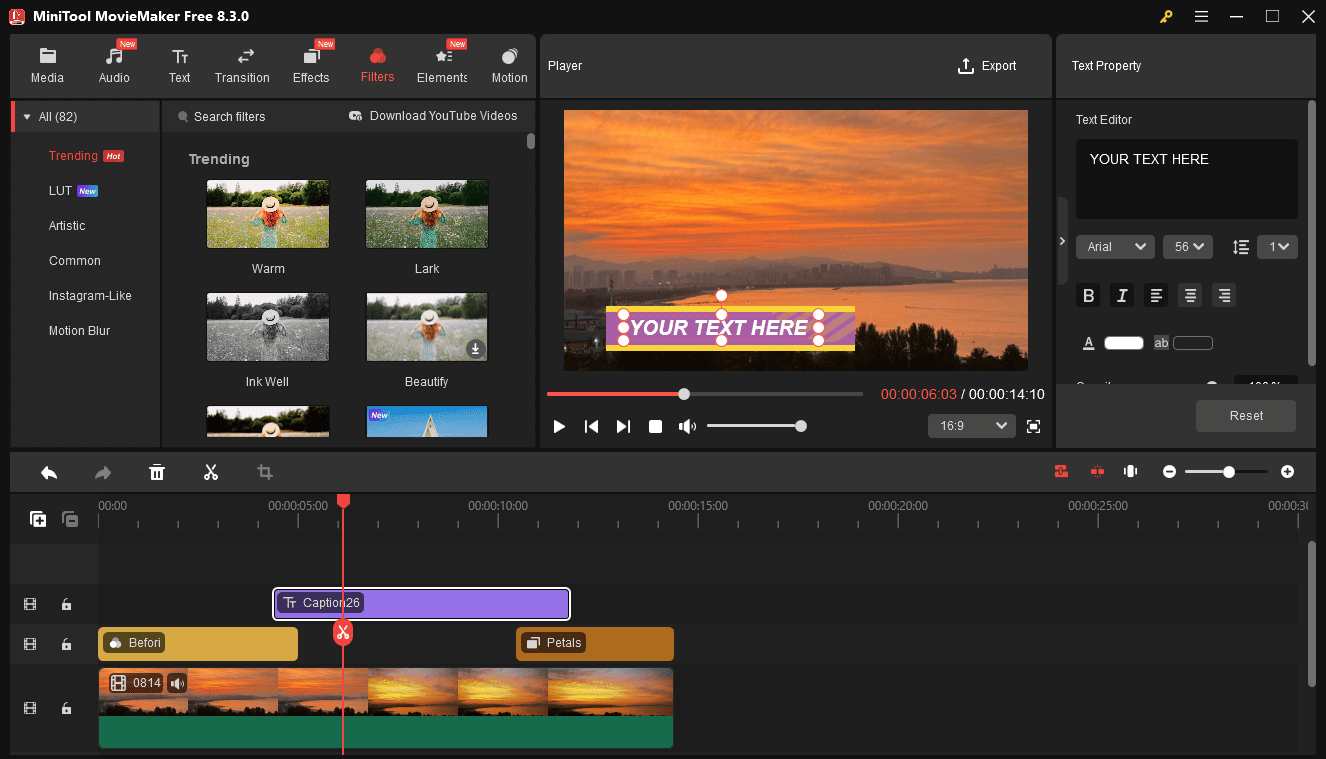
Task: Click the Crop tool icon
Action: 265,472
